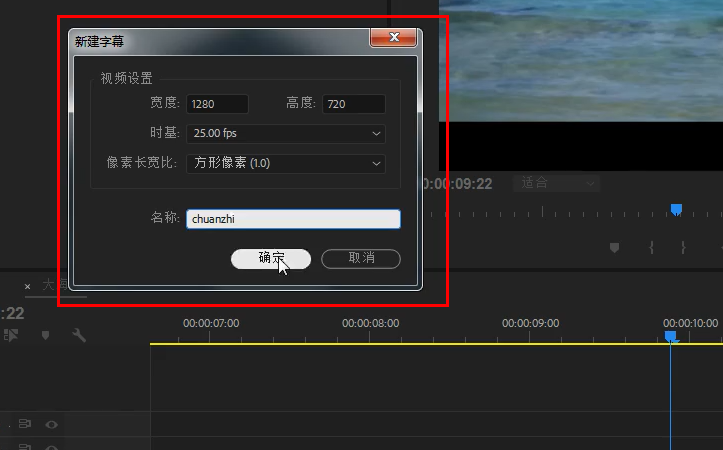Screen dimensions: 723x450
Task: Toggle nest sequences icon in timeline
Action: click(x=11, y=335)
